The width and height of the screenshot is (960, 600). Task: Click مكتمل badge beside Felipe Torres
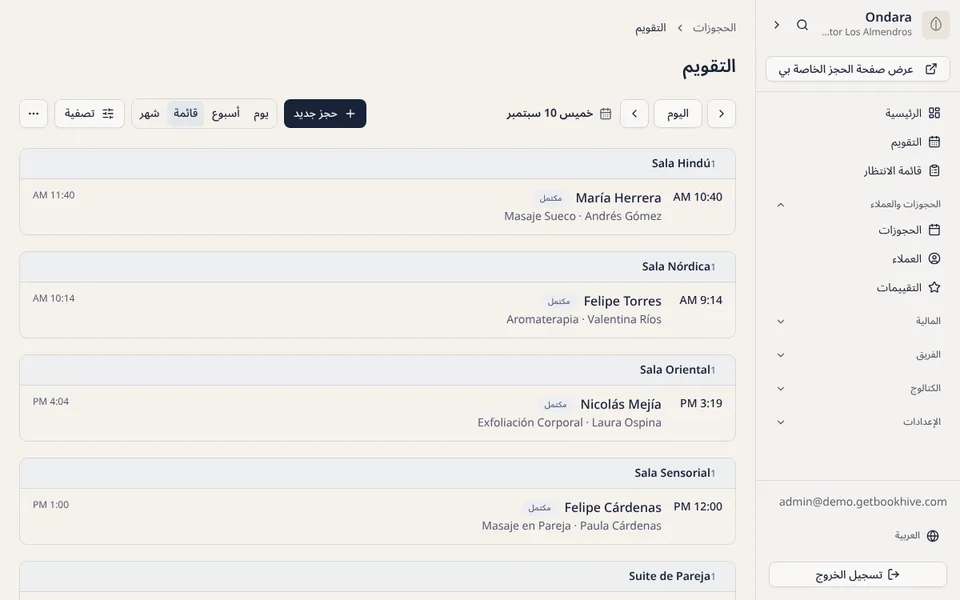[x=558, y=301]
